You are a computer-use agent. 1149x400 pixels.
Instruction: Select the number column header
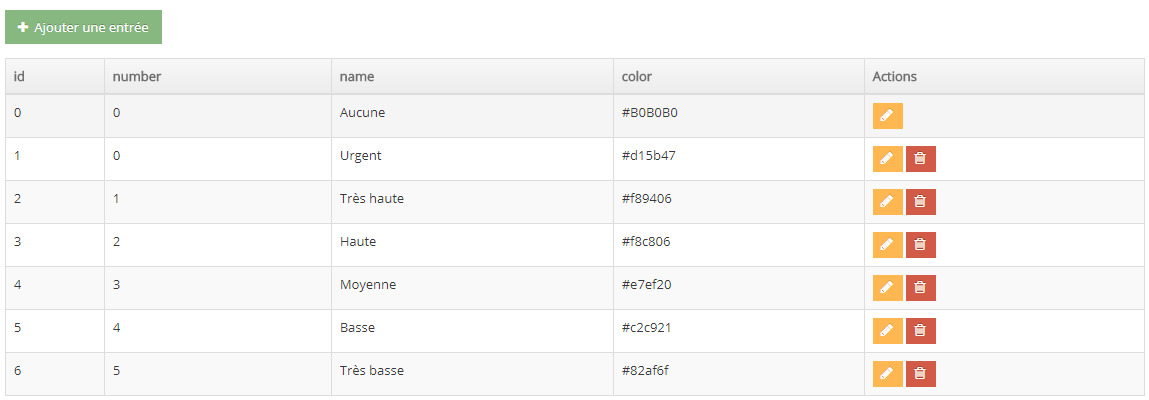click(x=218, y=76)
